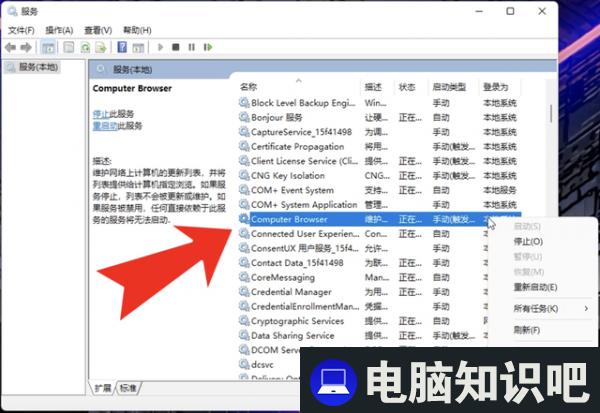Switch to the 标准 tab
The width and height of the screenshot is (600, 413).
coord(128,388)
